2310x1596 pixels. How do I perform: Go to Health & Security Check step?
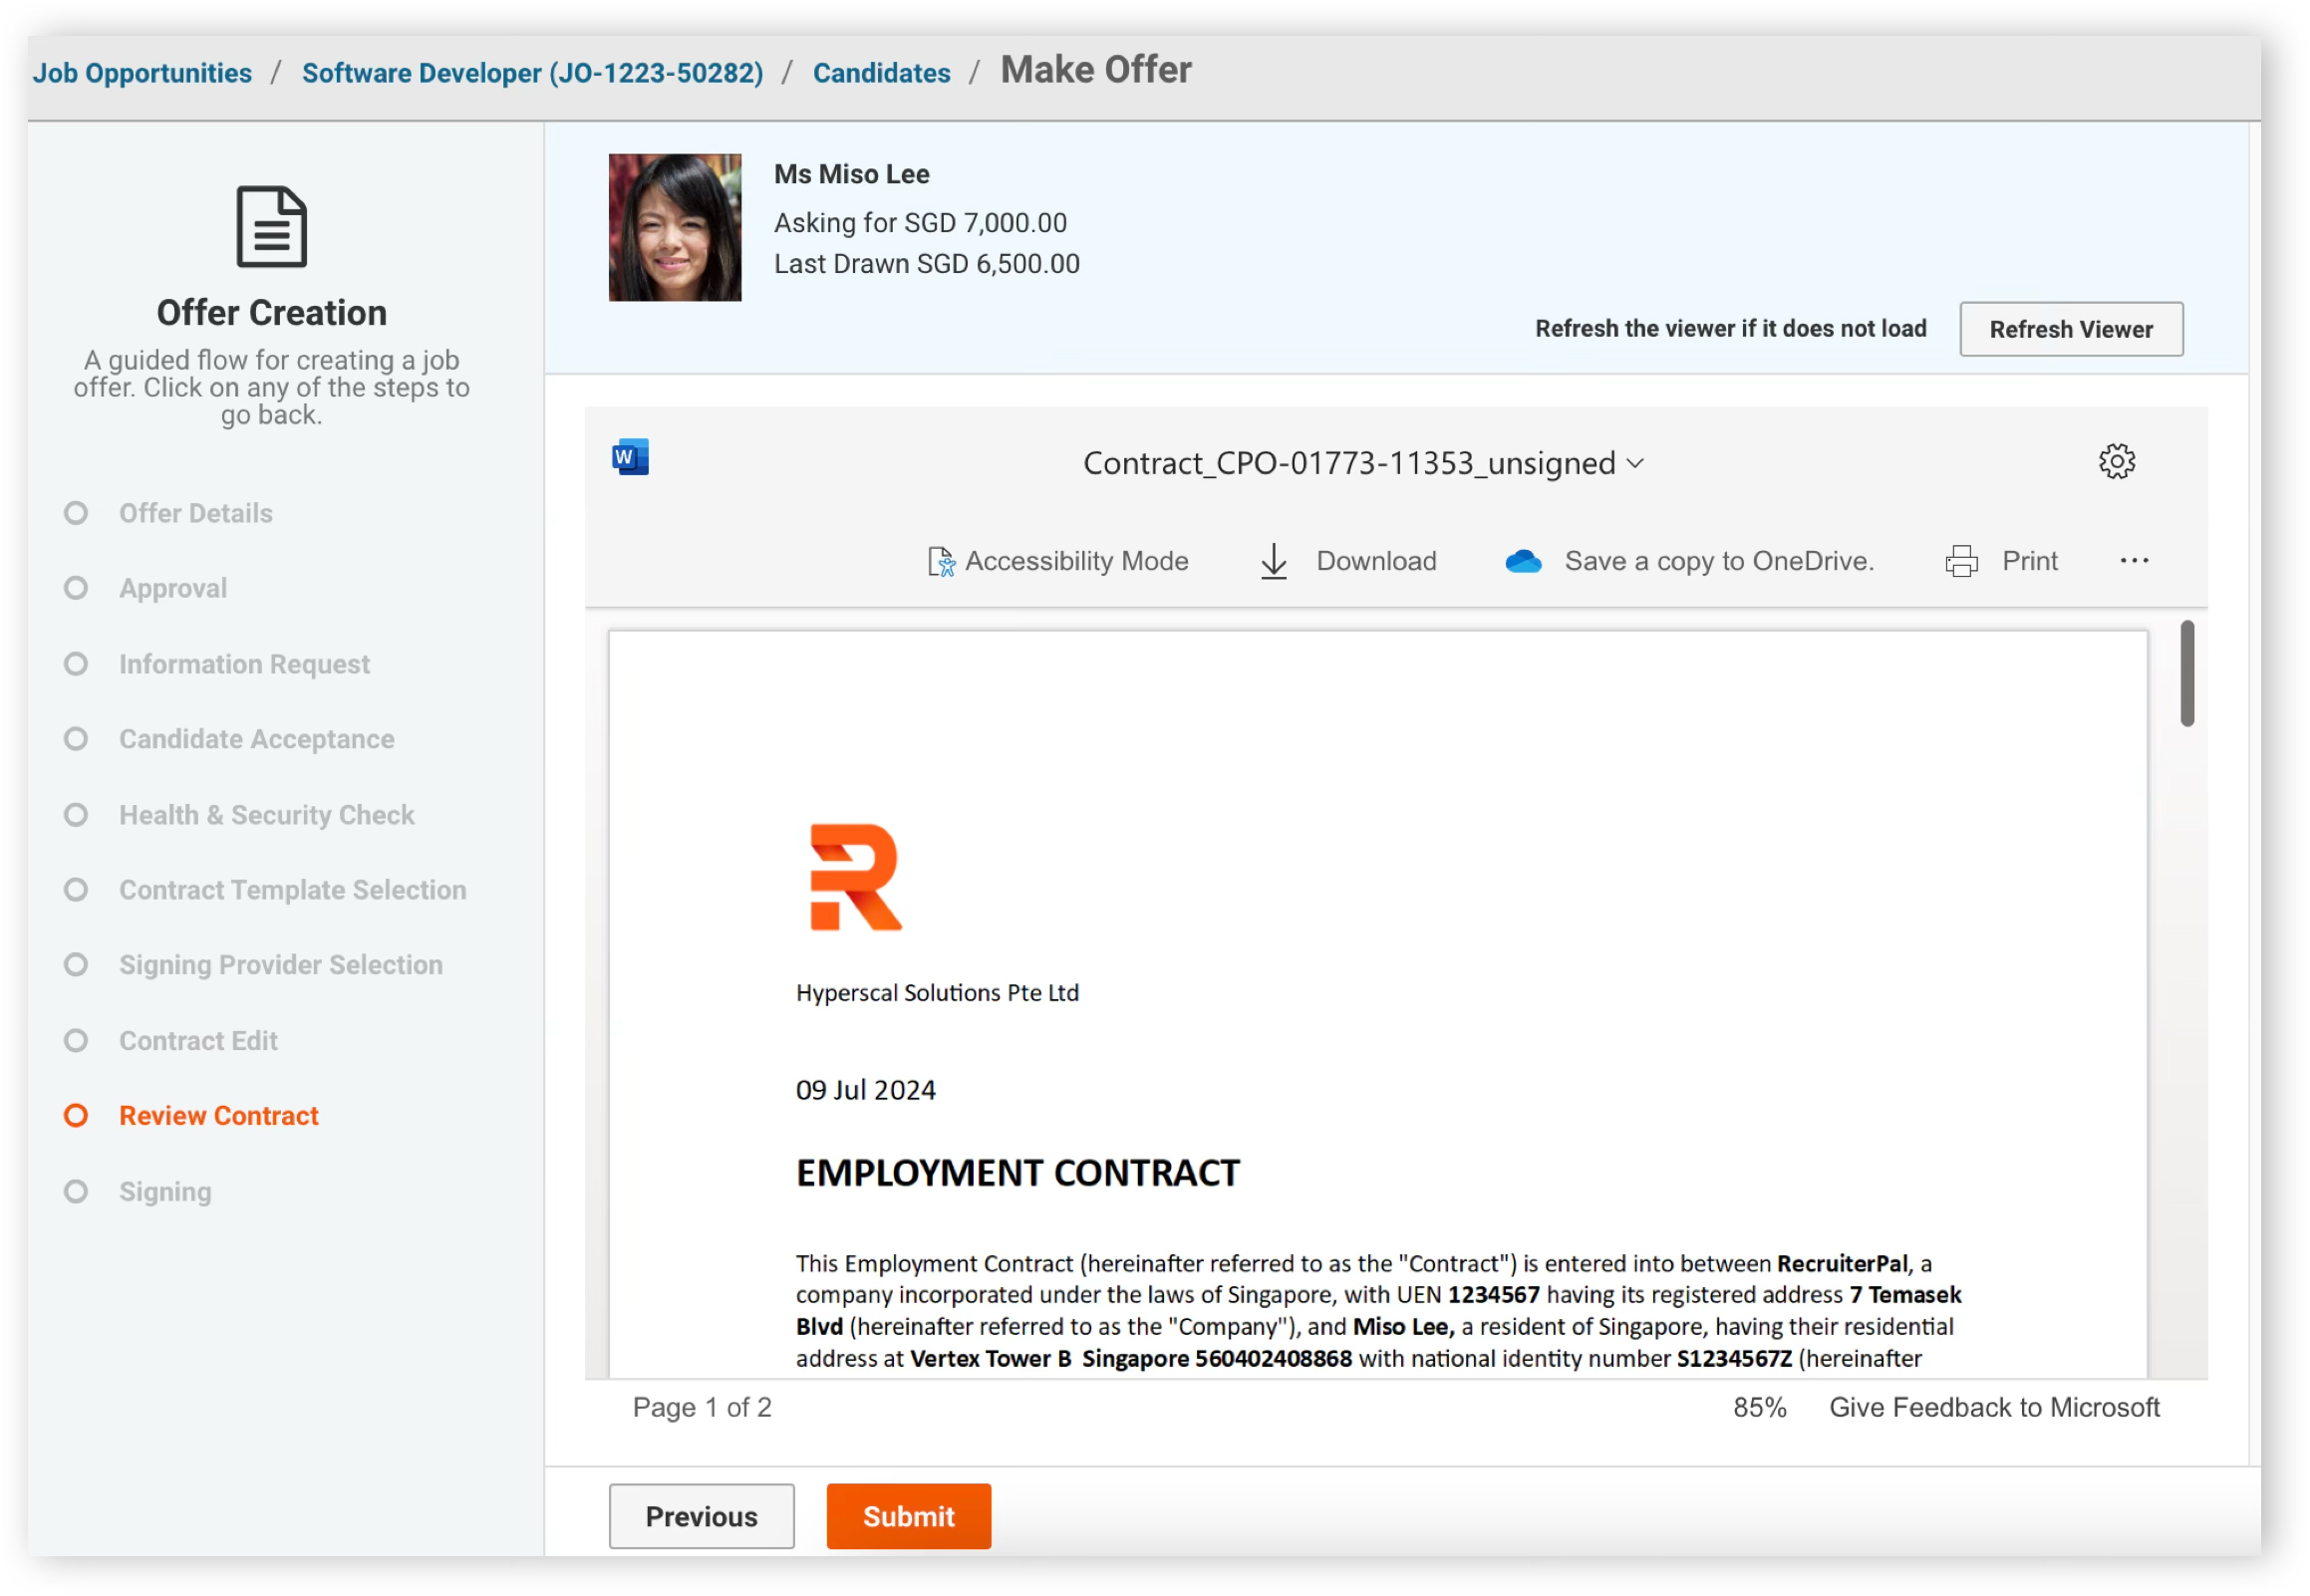click(267, 815)
